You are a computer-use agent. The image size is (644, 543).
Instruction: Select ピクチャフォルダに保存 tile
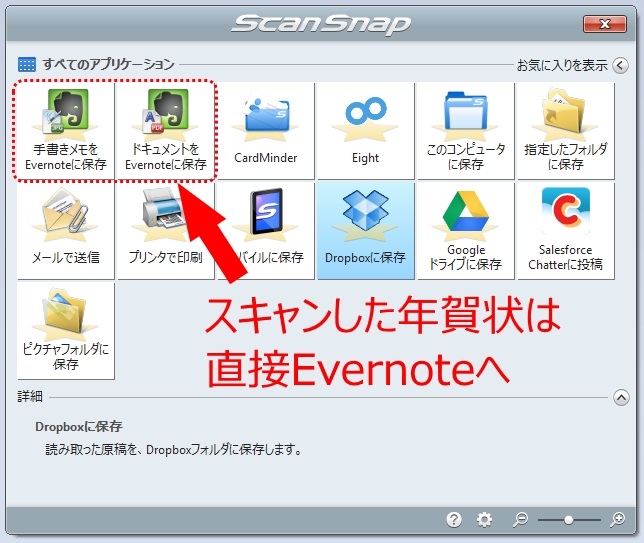pyautogui.click(x=66, y=331)
